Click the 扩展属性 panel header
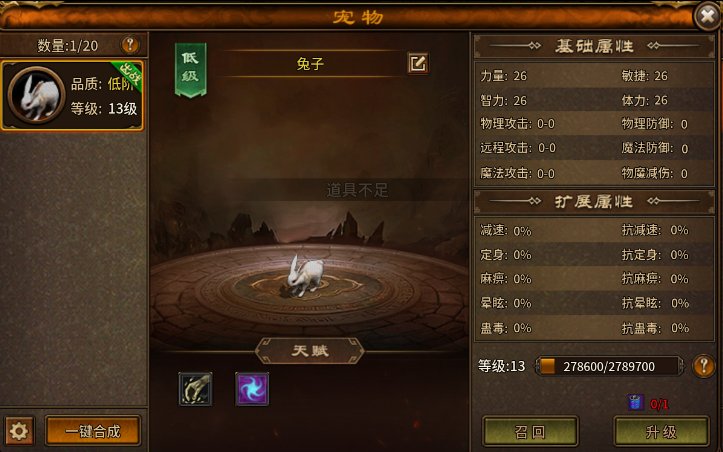The height and width of the screenshot is (452, 723). (594, 201)
